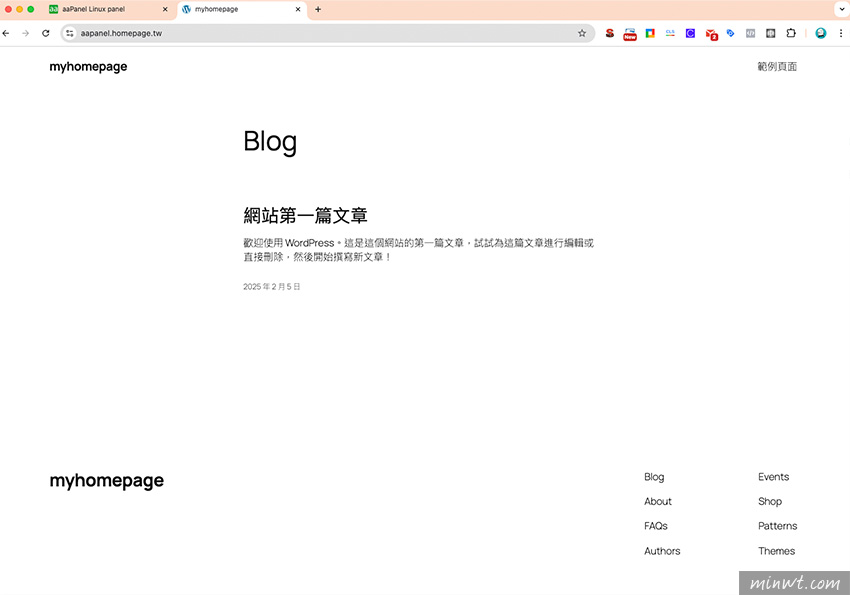The image size is (850, 595).
Task: Open the footer FAQs link
Action: tap(655, 526)
